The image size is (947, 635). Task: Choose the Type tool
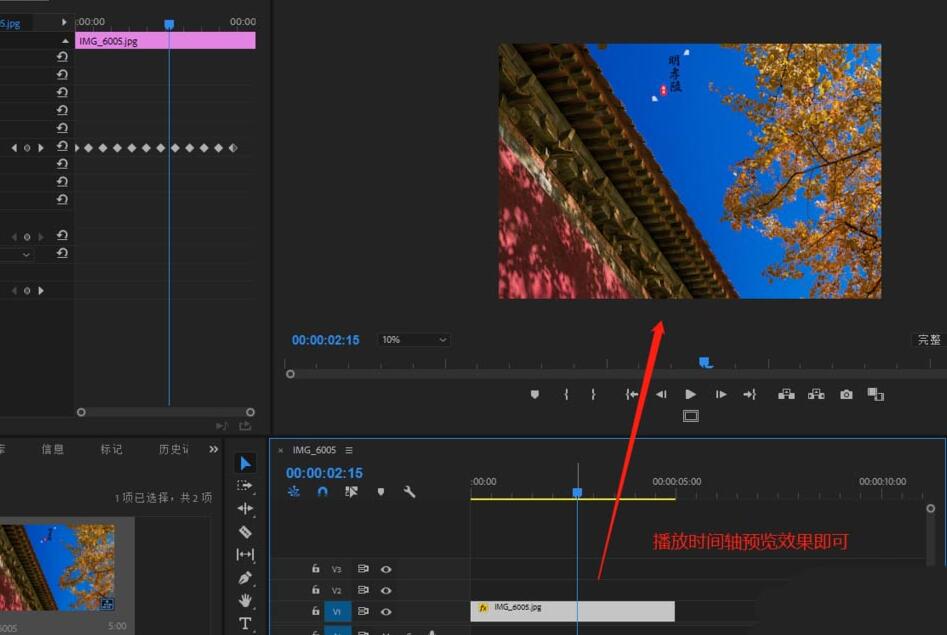point(244,624)
